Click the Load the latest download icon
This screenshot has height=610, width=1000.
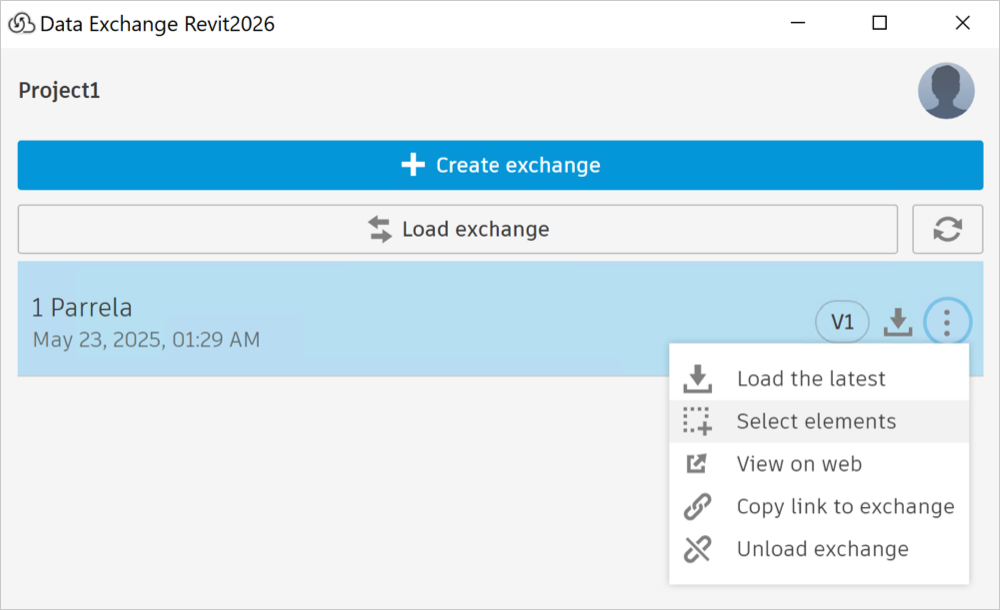697,379
